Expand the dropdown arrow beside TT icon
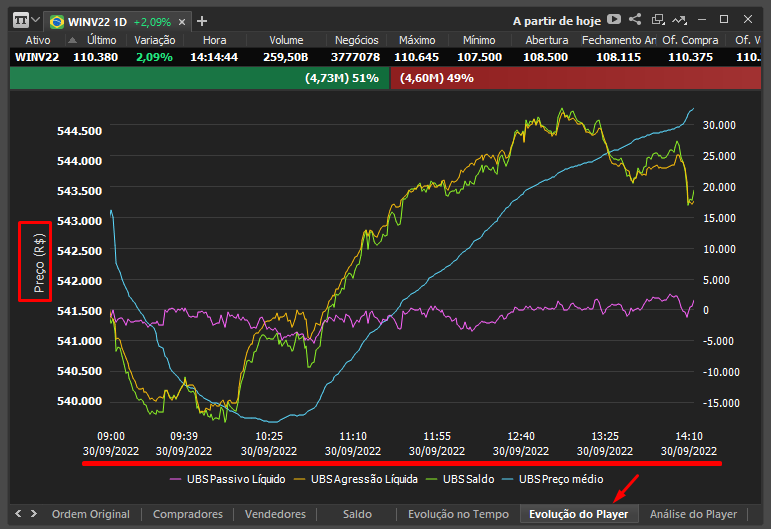Screen dimensions: 771x529 point(35,21)
